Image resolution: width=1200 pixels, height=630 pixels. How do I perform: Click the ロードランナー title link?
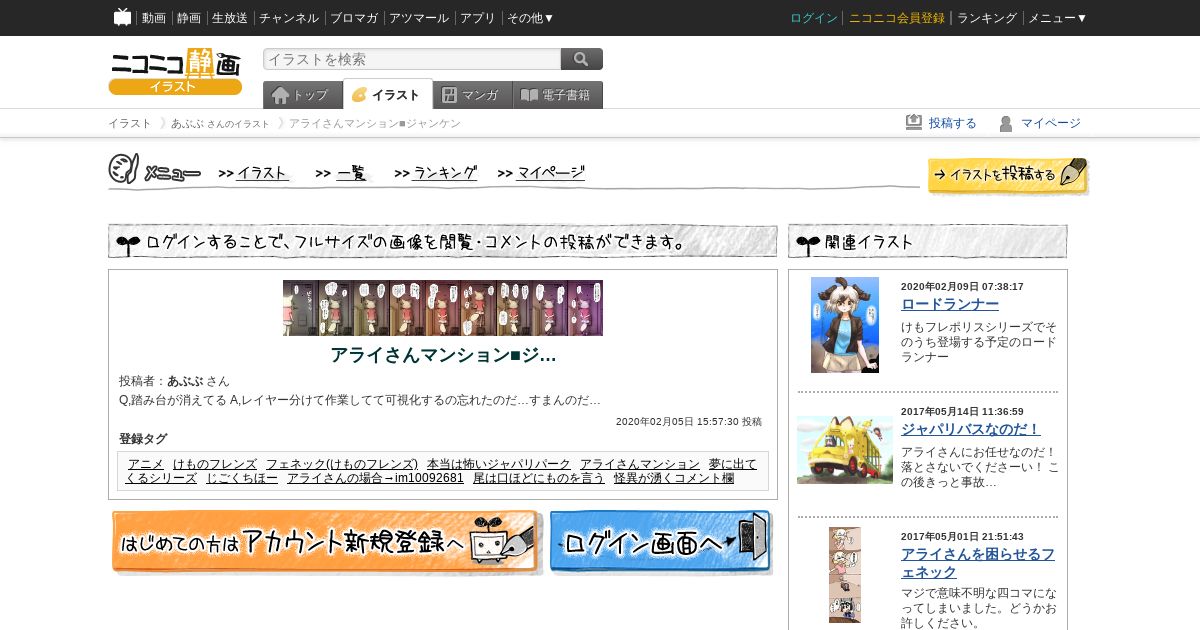pos(950,304)
